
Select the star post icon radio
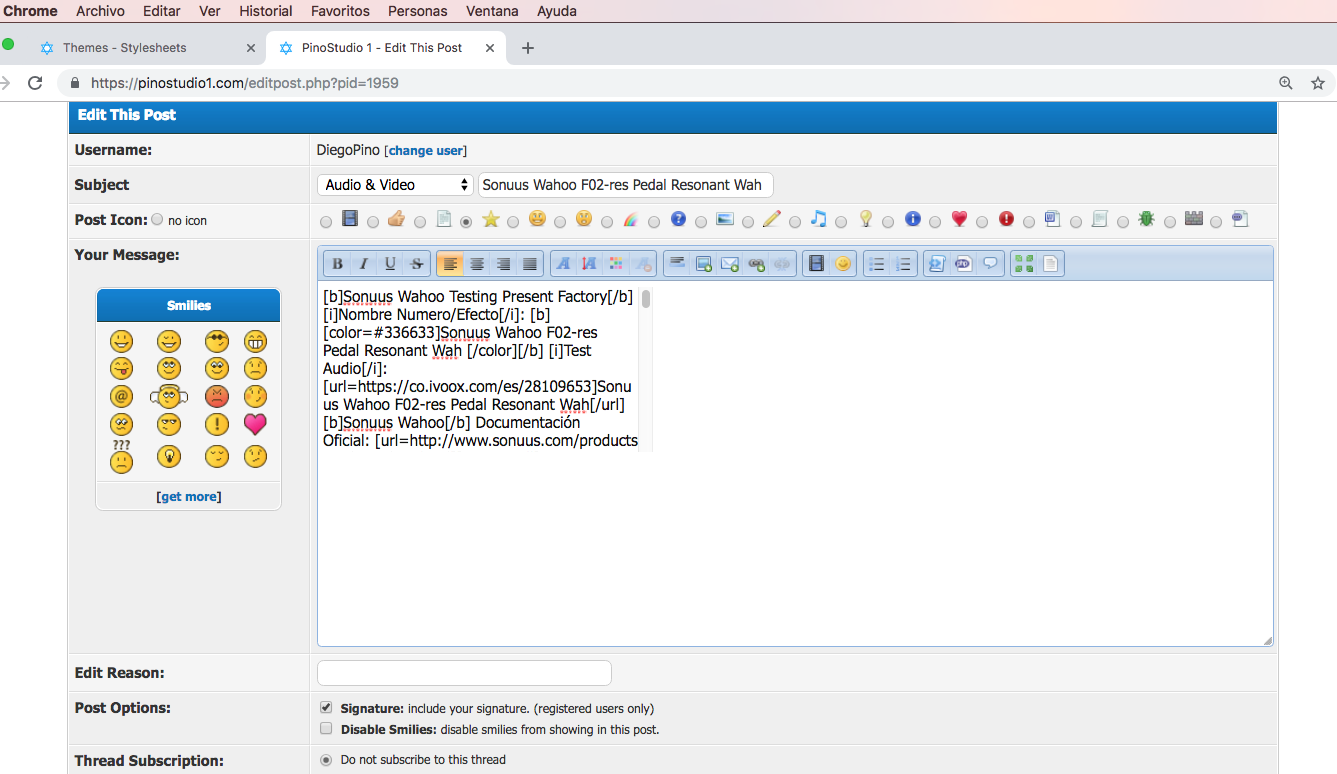466,222
